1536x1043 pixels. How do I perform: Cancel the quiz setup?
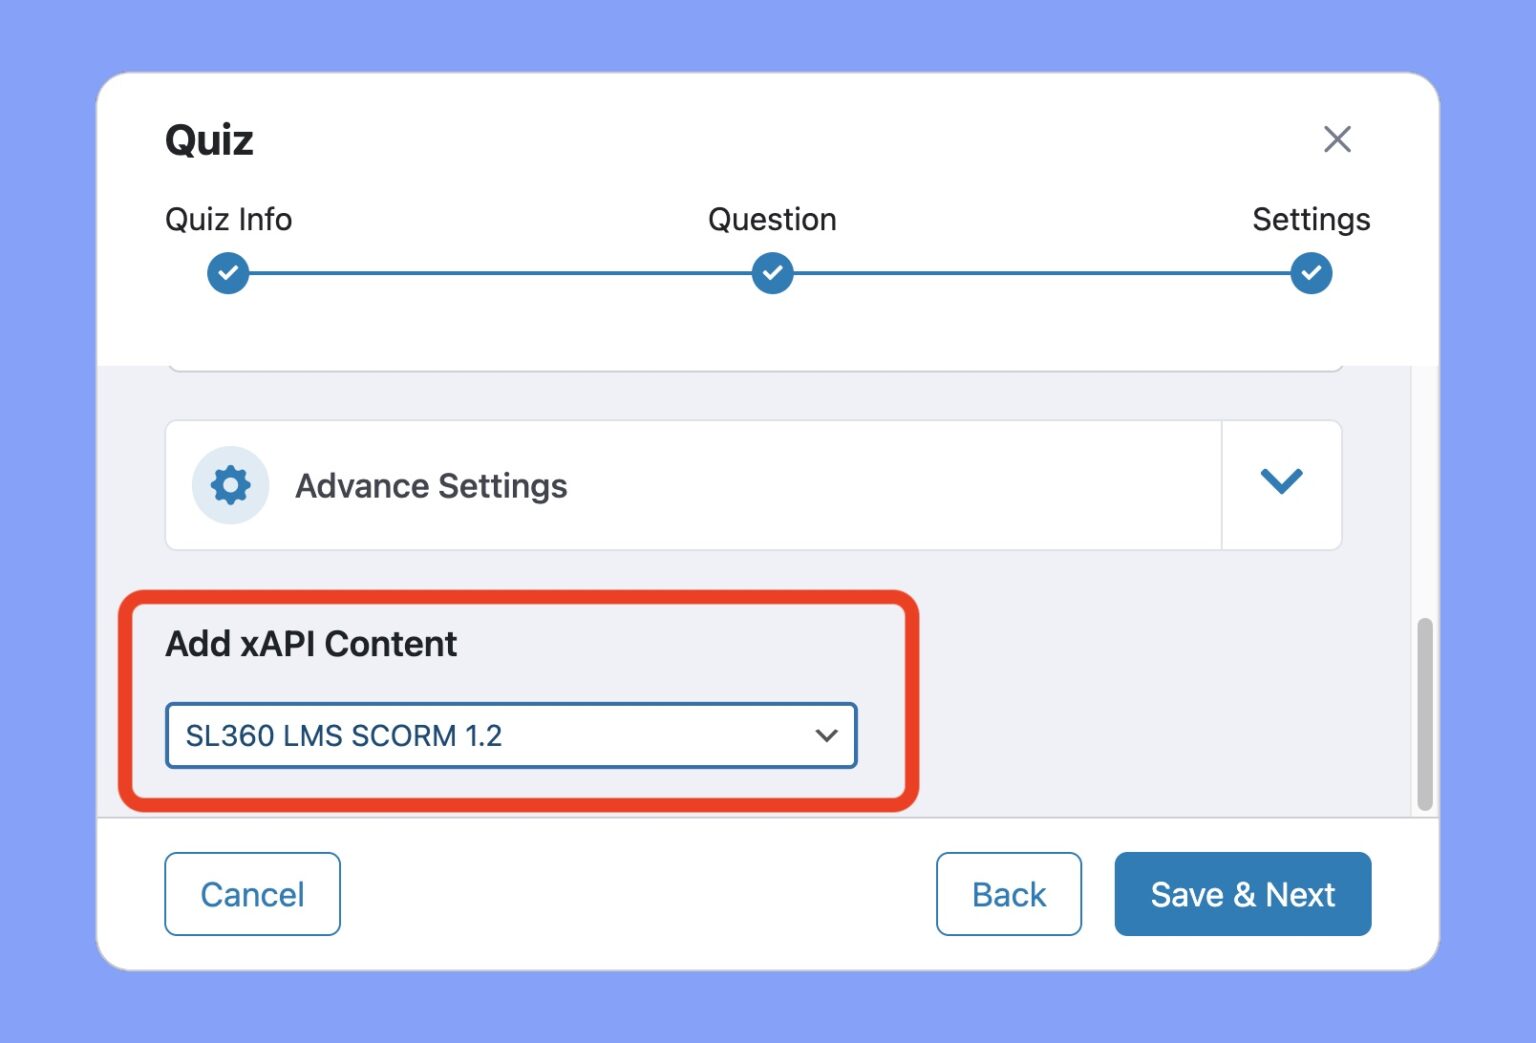[x=252, y=894]
